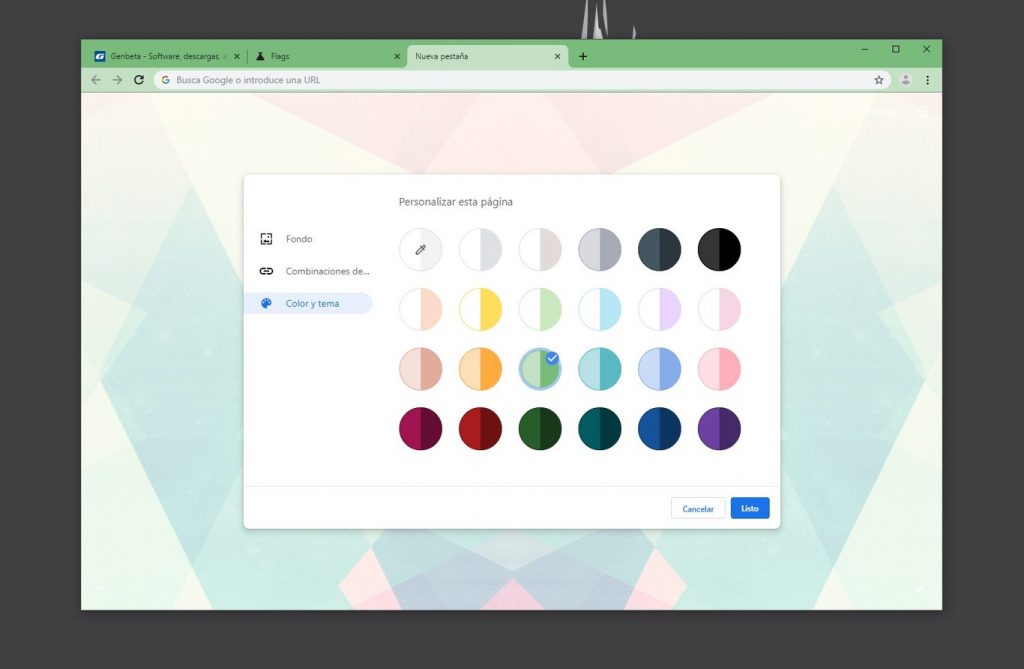1024x669 pixels.
Task: Pick the deep purple color swatch
Action: pos(719,429)
